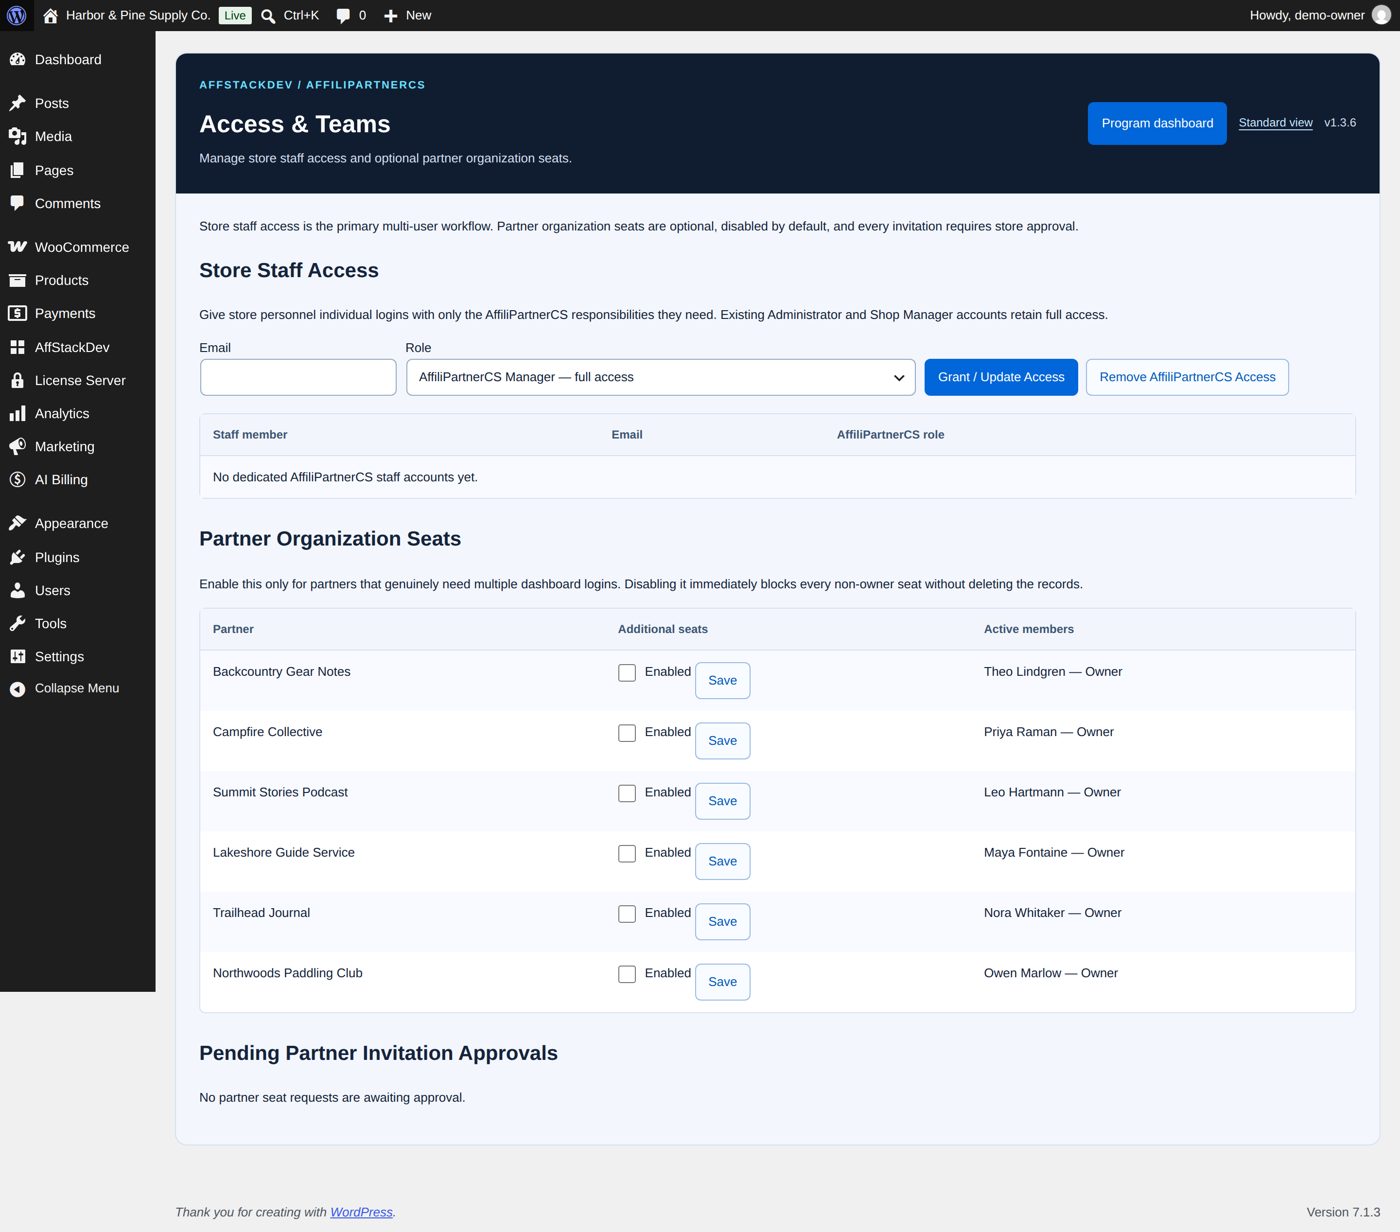Click the AffStackDev grid icon

click(17, 347)
